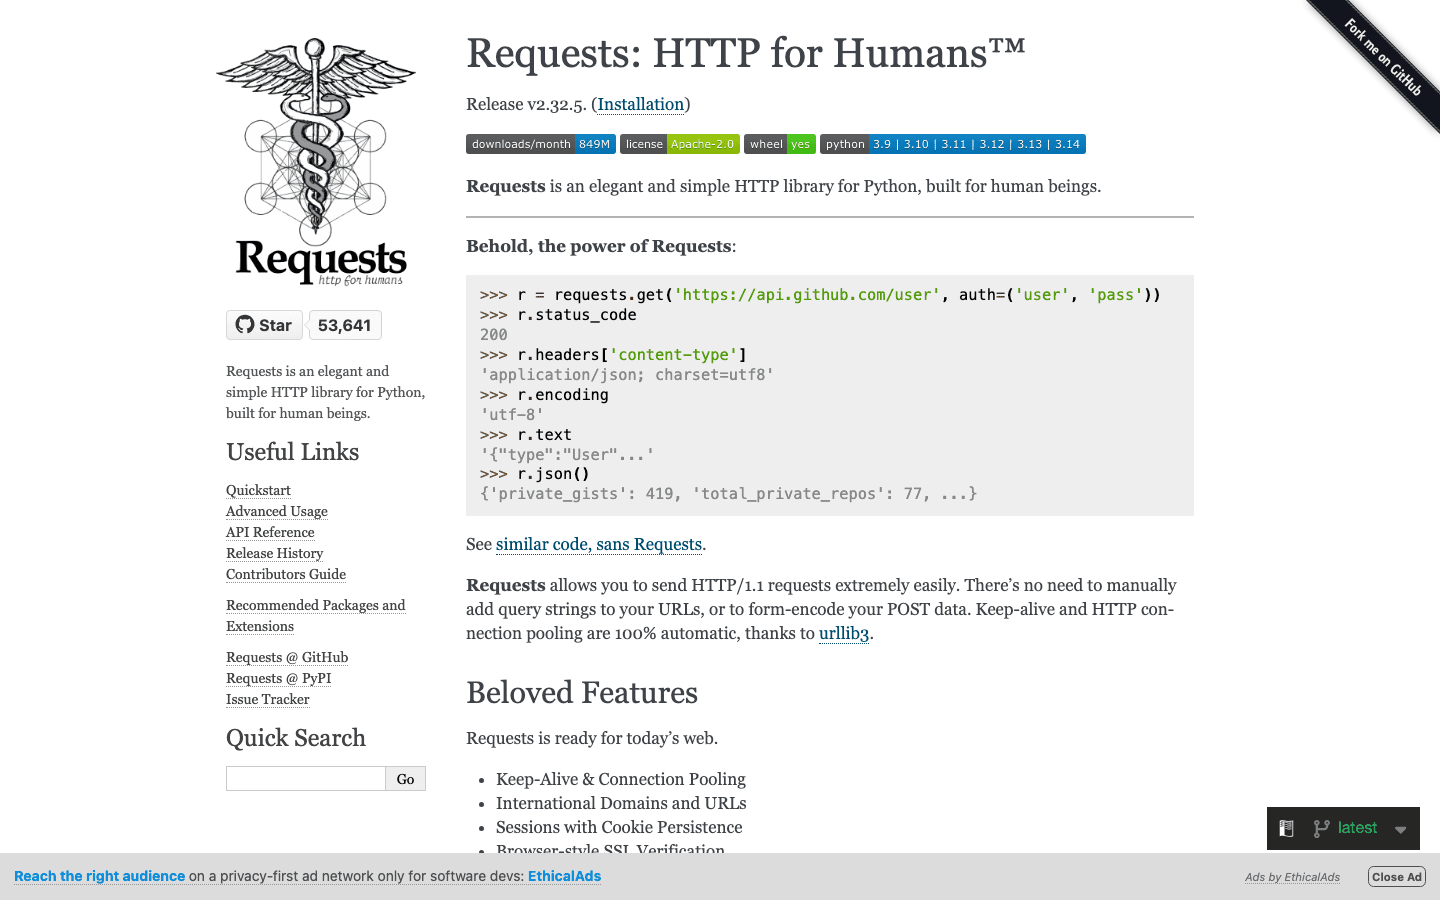Navigate to the API Reference

pyautogui.click(x=269, y=532)
